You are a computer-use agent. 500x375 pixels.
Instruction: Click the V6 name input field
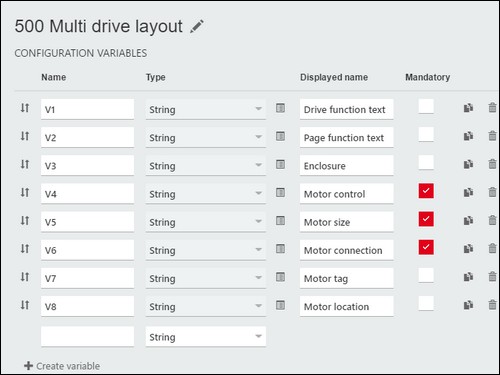pyautogui.click(x=88, y=250)
